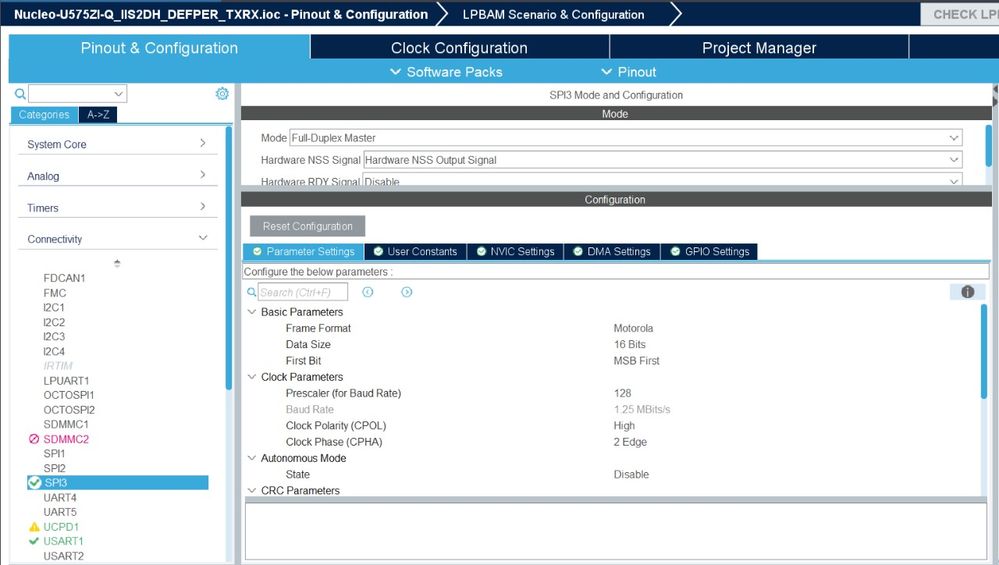Click the USART1 green checkmark icon
The width and height of the screenshot is (999, 565).
34,541
